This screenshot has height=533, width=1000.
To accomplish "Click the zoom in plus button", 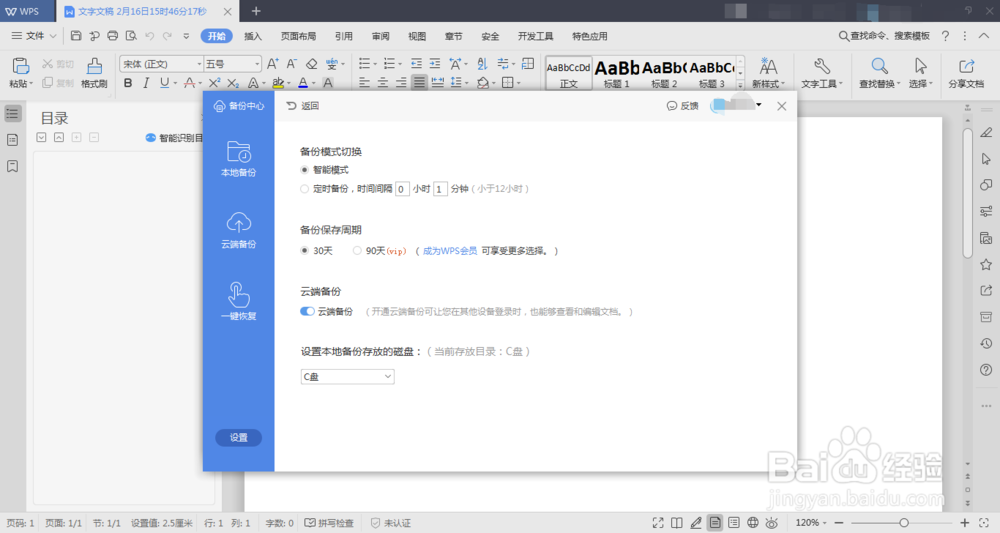I will (x=964, y=523).
